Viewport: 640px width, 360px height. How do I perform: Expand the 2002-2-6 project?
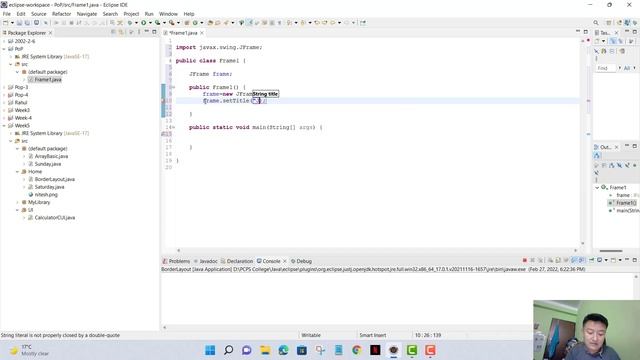4,41
